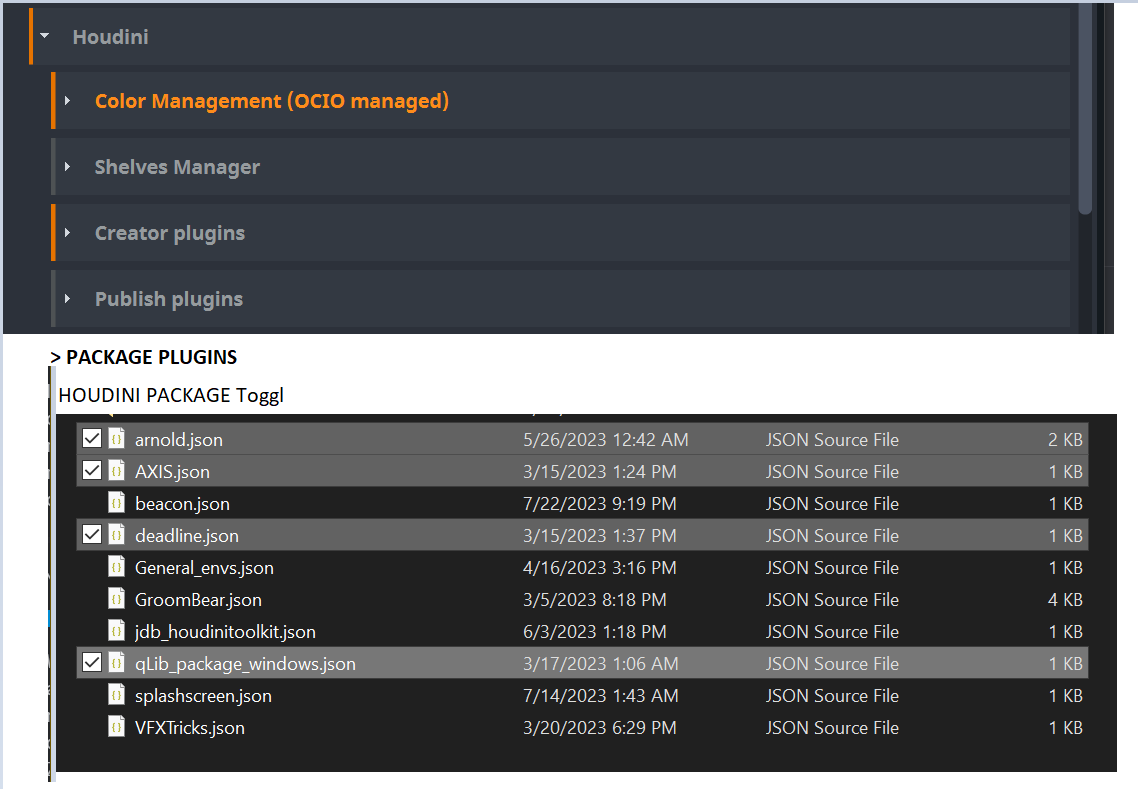
Task: Click the deadline.json file icon
Action: point(117,535)
